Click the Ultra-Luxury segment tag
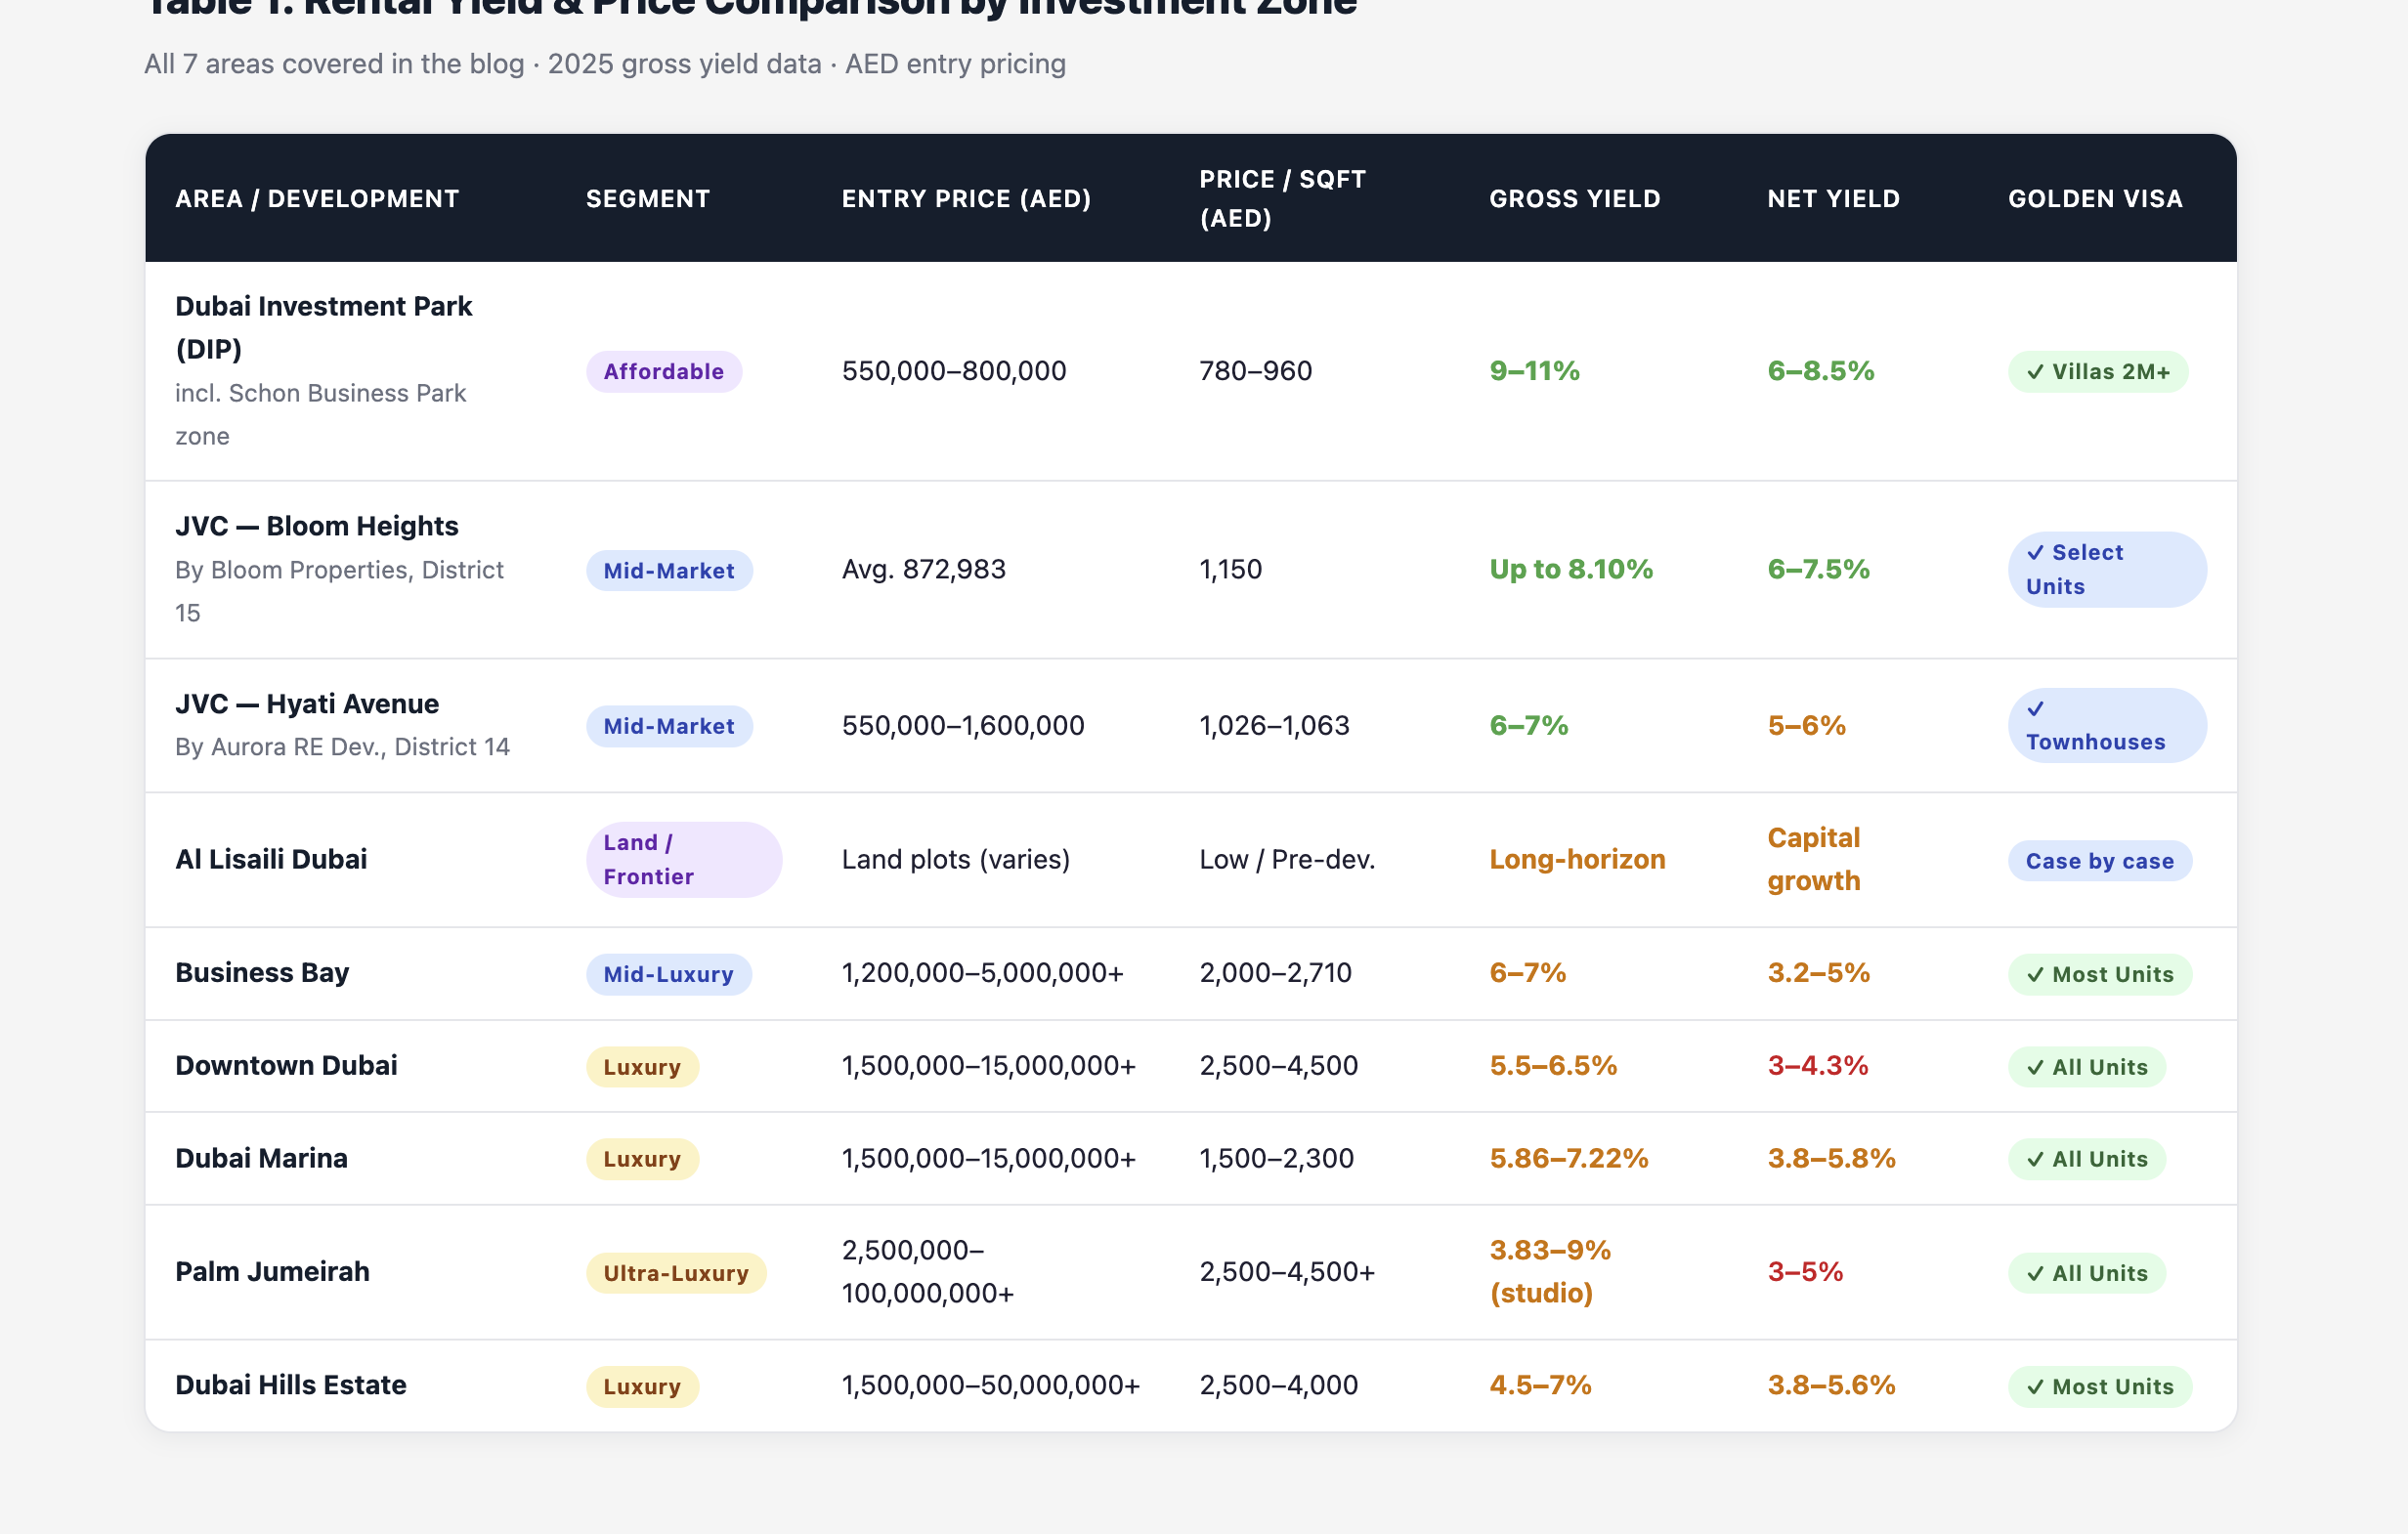Viewport: 2408px width, 1534px height. coord(675,1273)
